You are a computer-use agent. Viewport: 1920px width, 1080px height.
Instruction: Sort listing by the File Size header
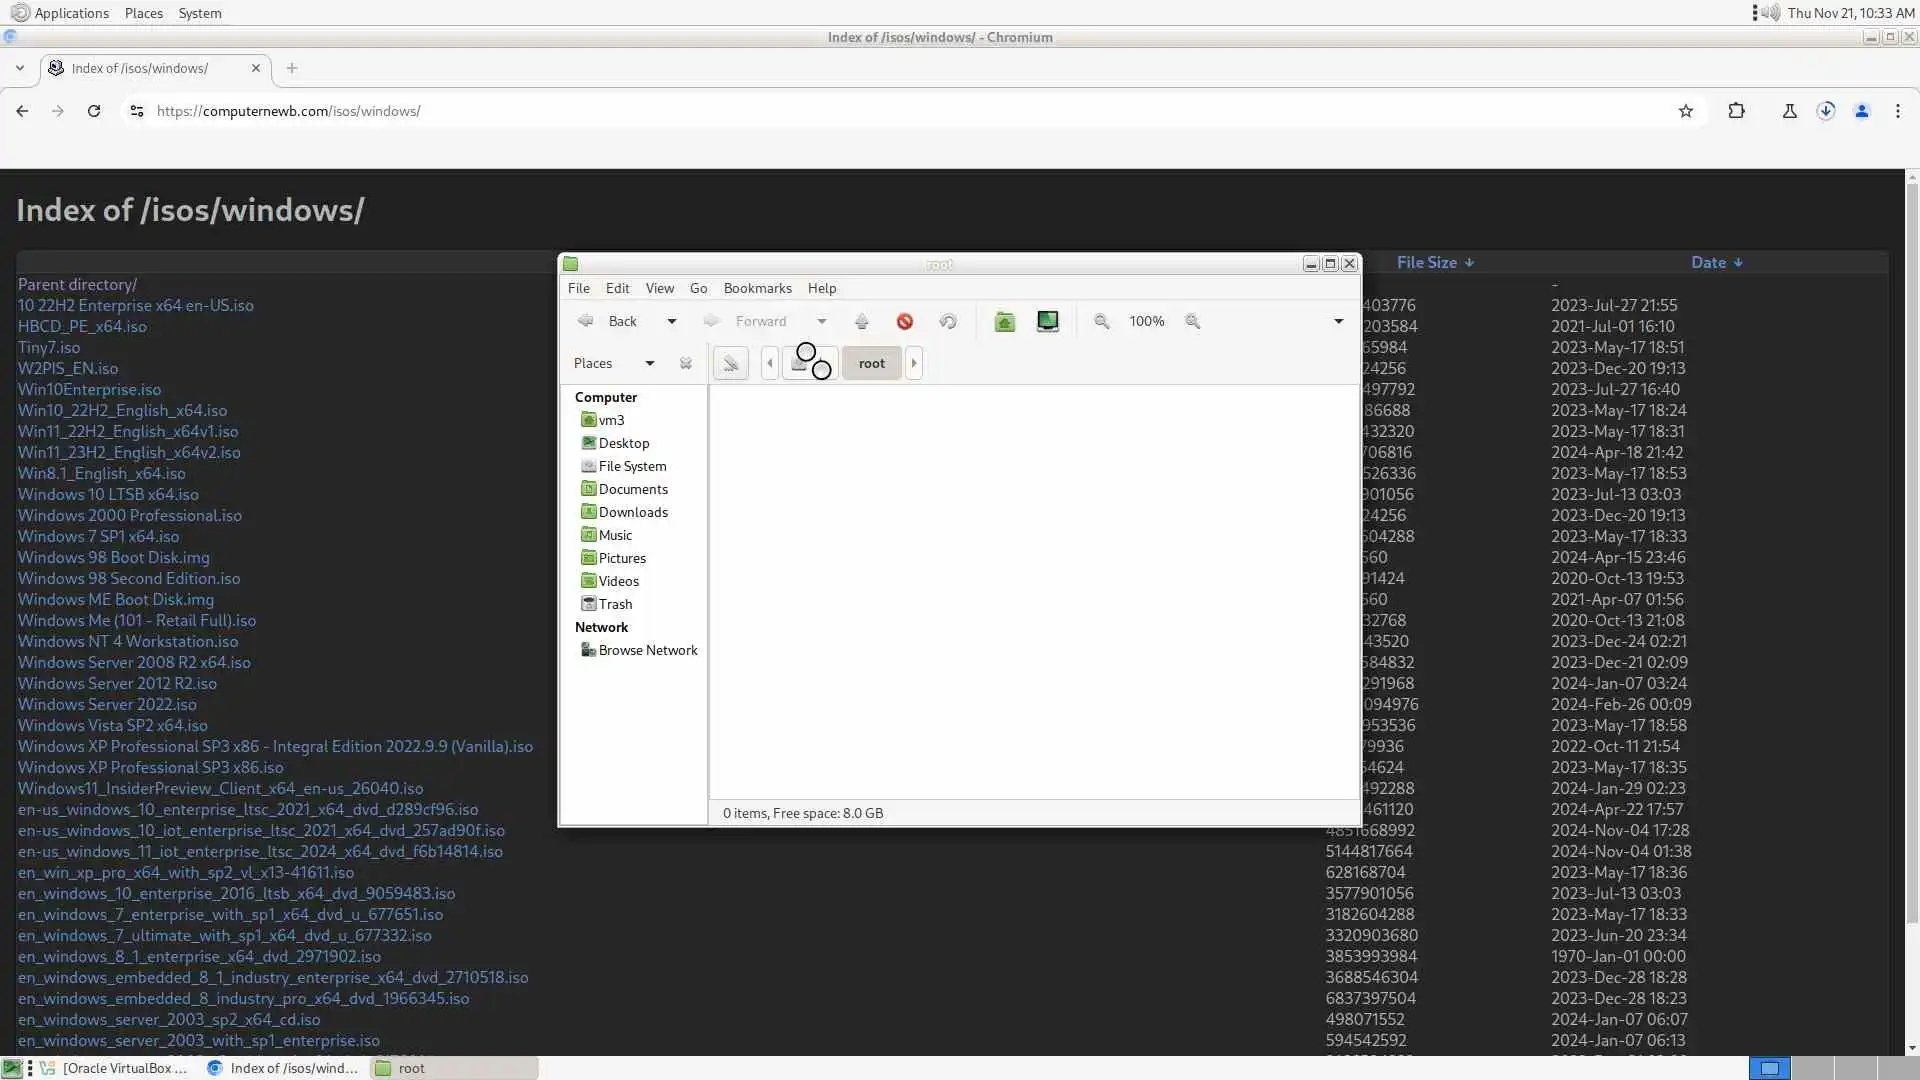[1426, 262]
